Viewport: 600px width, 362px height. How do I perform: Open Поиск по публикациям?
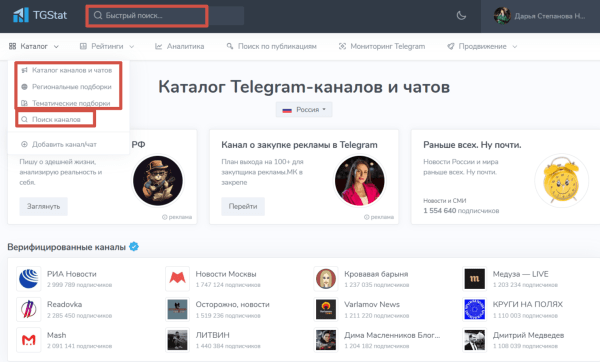(x=277, y=46)
